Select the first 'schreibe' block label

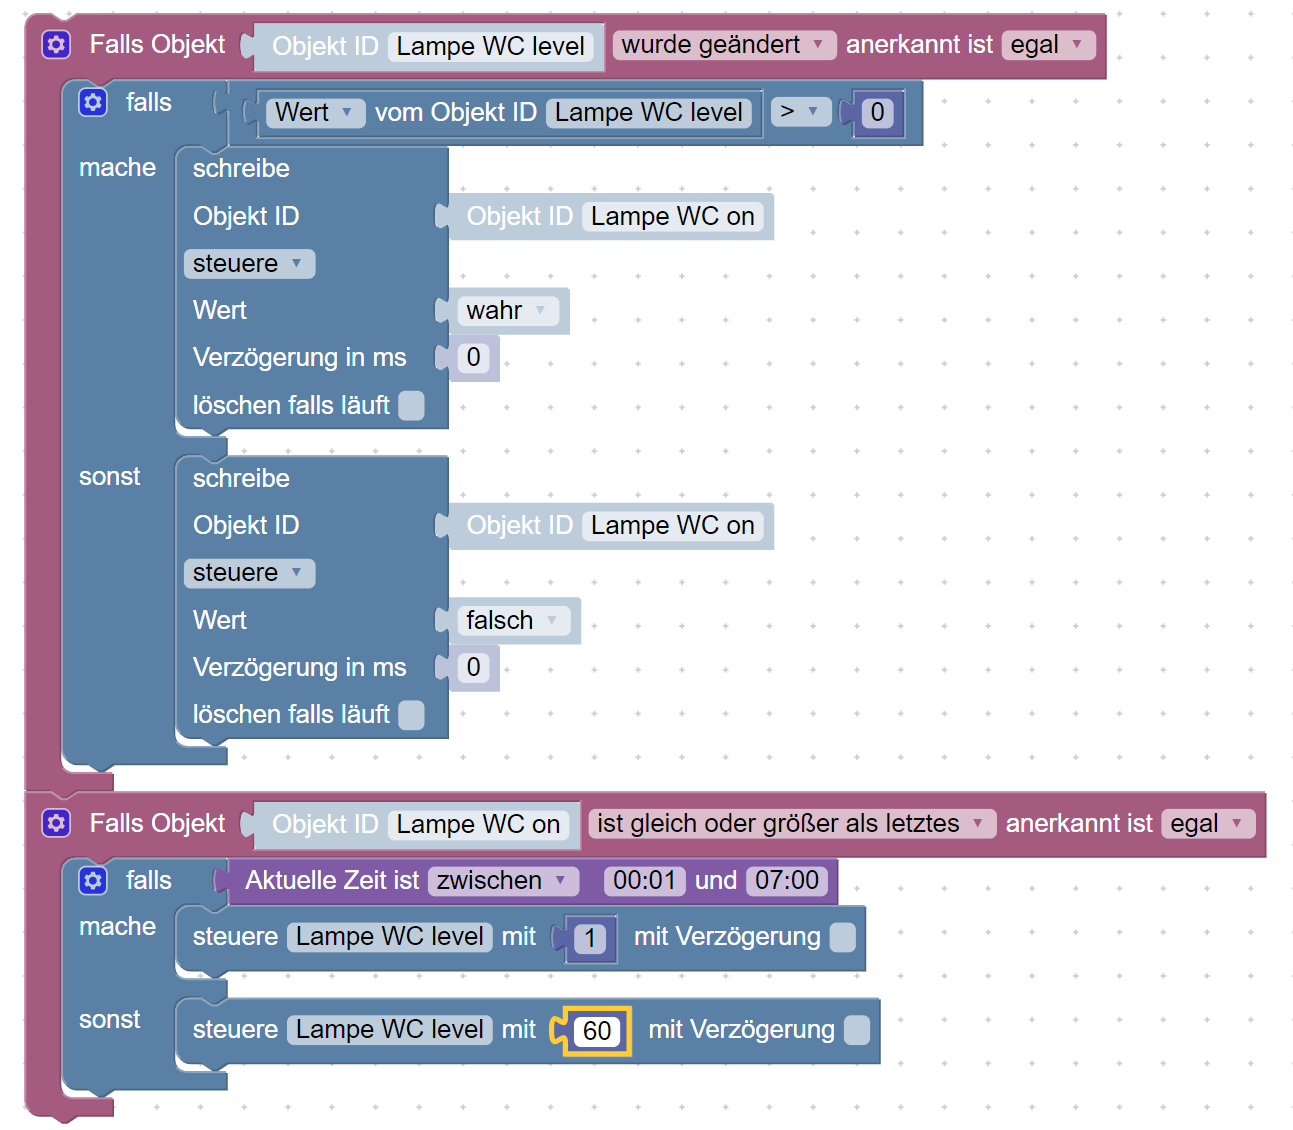pyautogui.click(x=241, y=169)
